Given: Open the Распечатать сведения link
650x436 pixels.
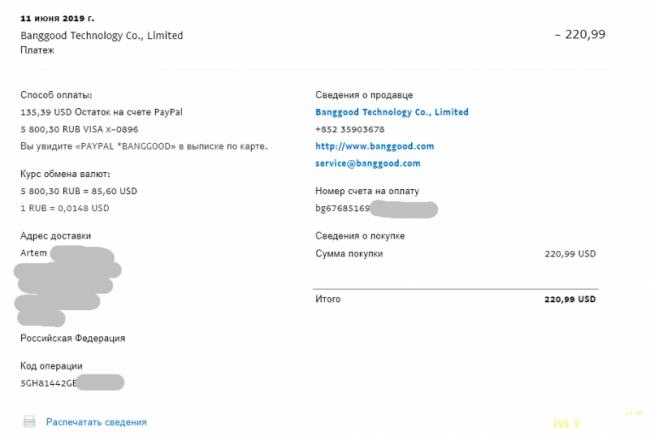Looking at the screenshot, I should pyautogui.click(x=96, y=422).
